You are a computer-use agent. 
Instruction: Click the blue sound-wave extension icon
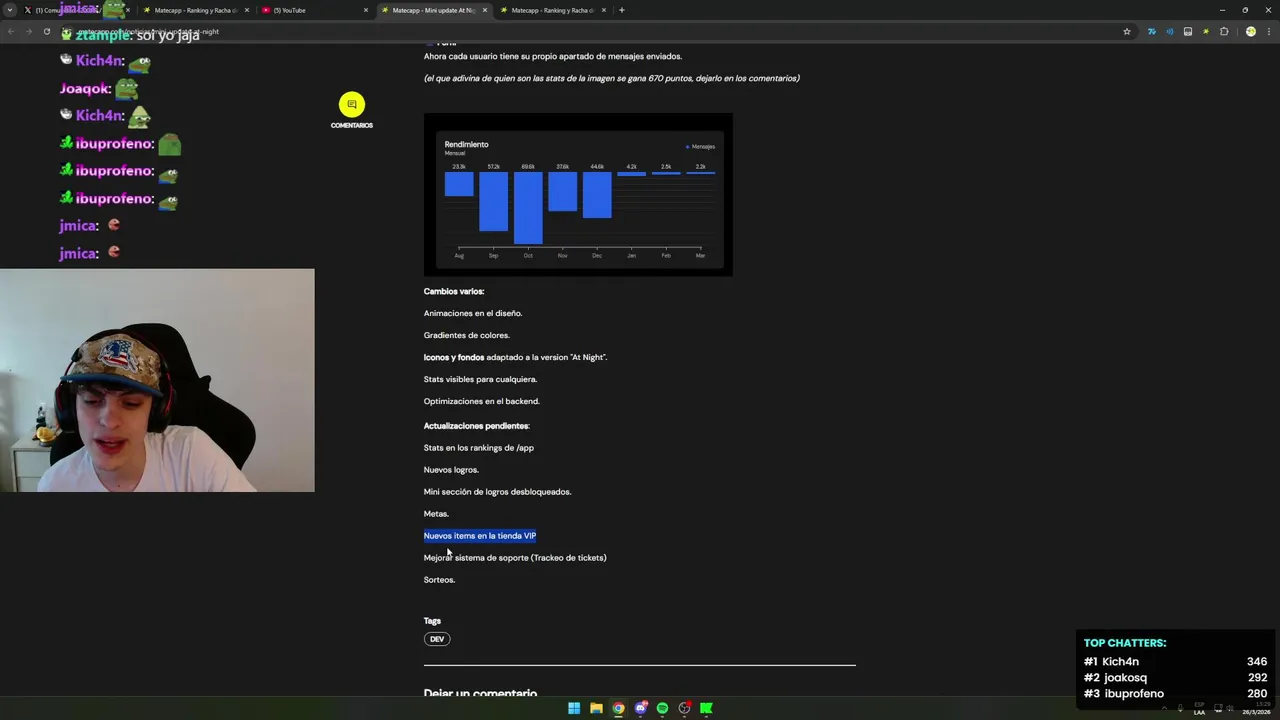pos(1169,31)
